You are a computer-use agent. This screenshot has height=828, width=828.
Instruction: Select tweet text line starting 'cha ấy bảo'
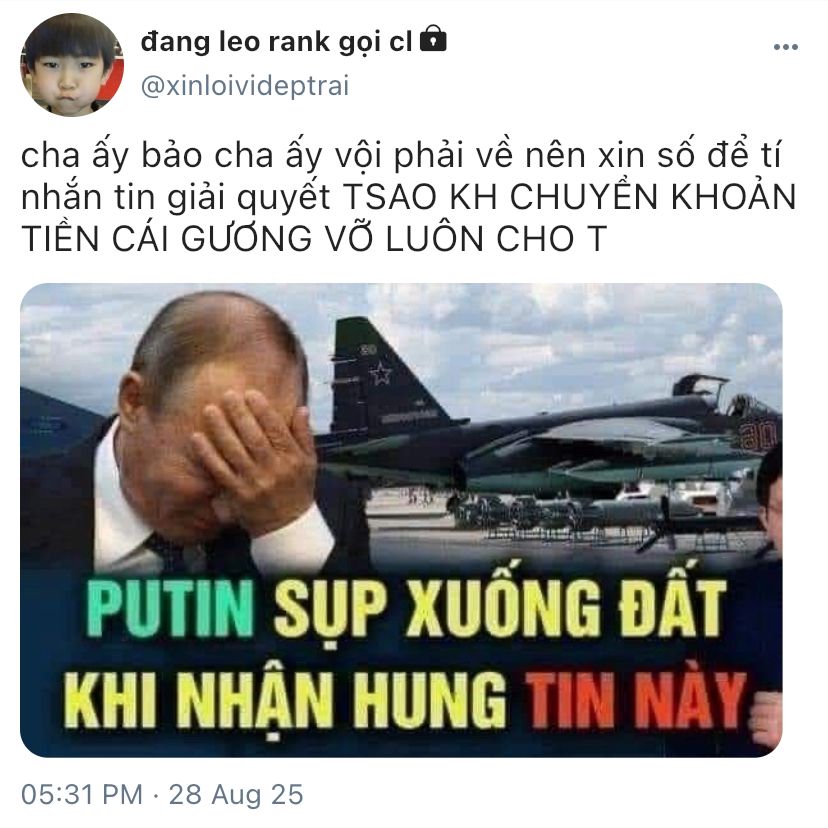400,155
